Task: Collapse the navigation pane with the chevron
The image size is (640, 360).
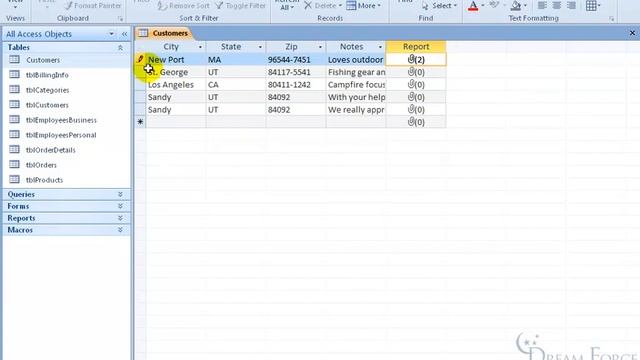Action: 124,34
